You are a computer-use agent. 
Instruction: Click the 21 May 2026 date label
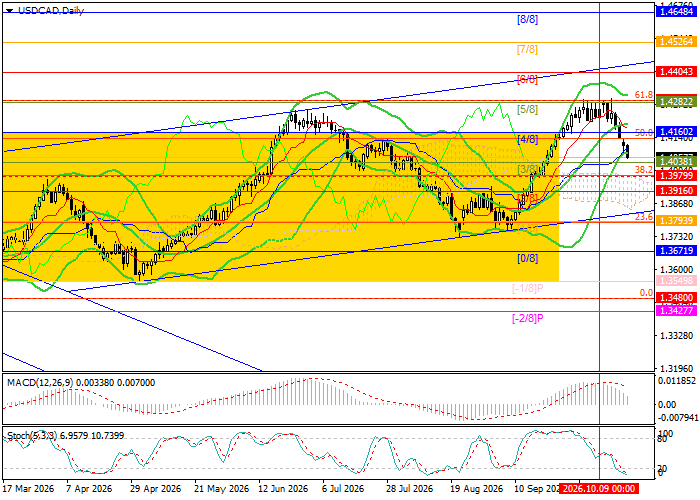point(221,488)
